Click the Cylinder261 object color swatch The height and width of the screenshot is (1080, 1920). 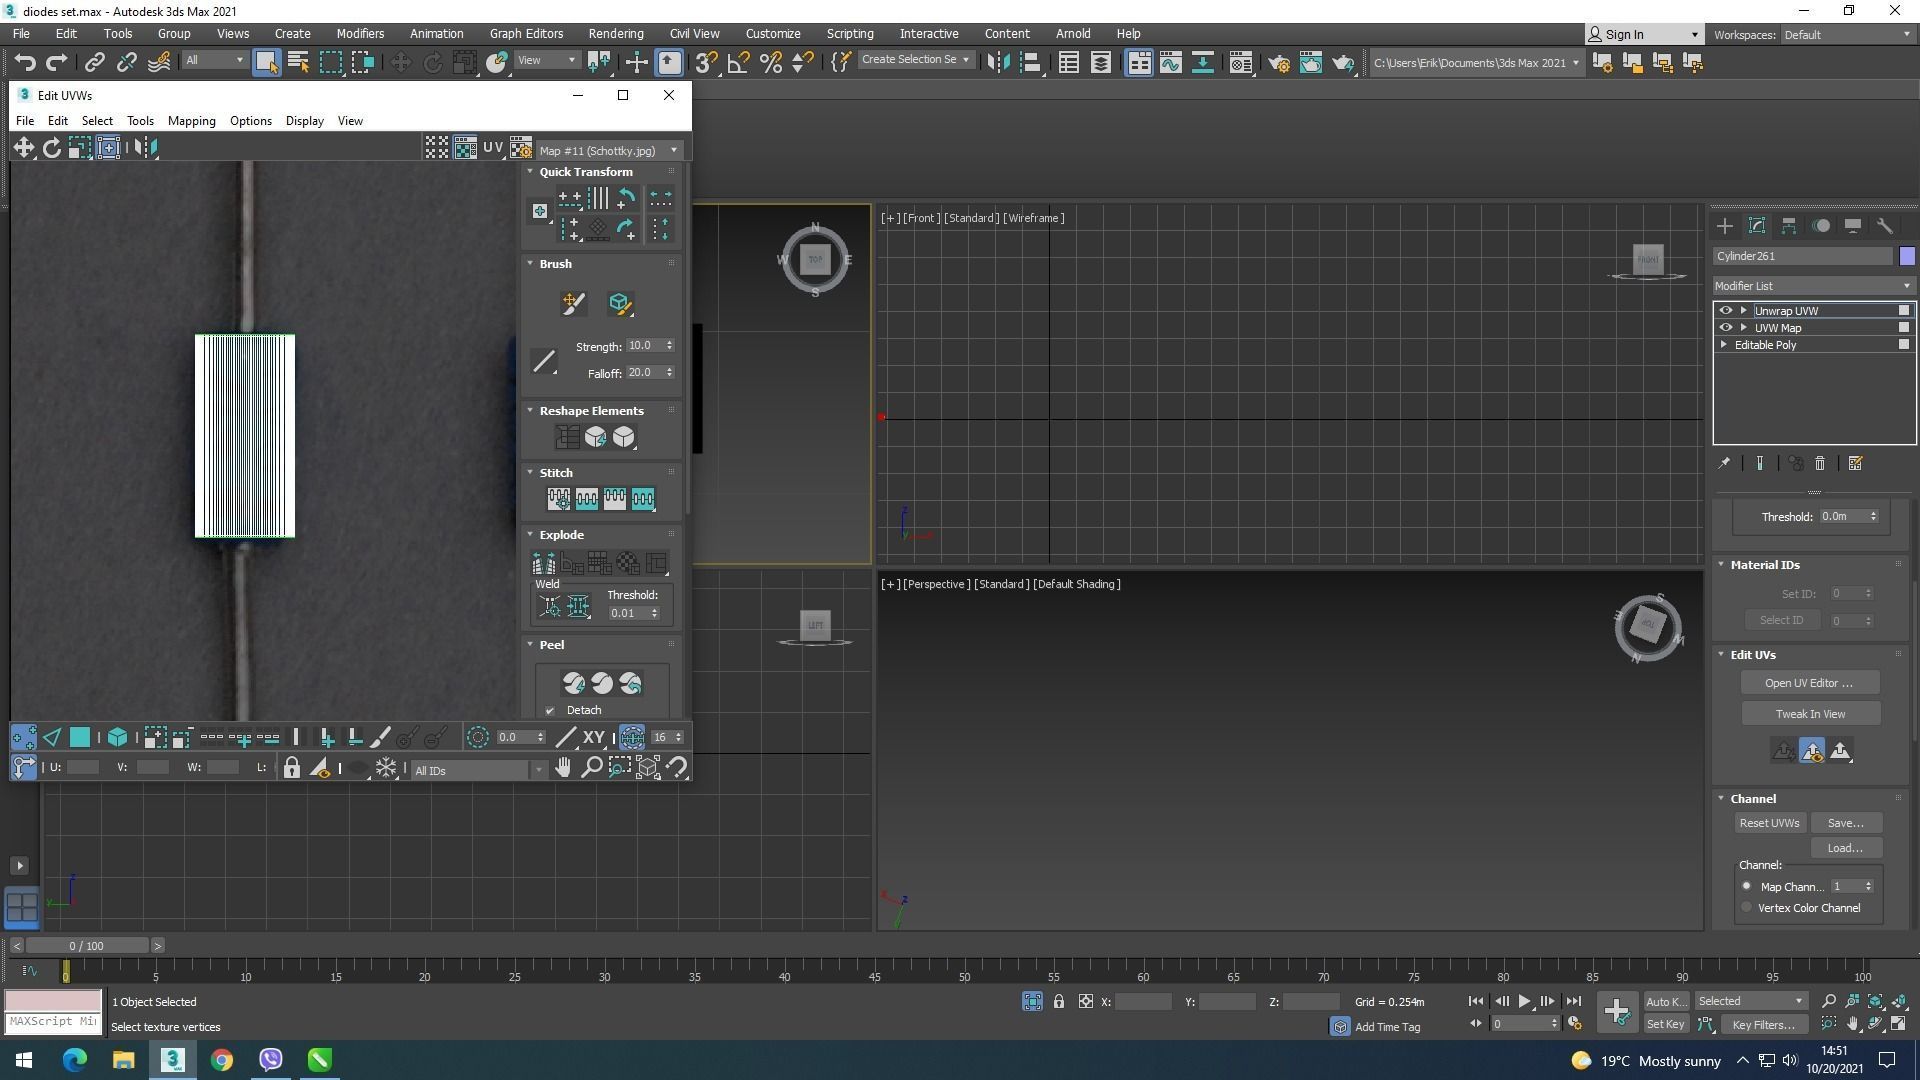pos(1907,256)
